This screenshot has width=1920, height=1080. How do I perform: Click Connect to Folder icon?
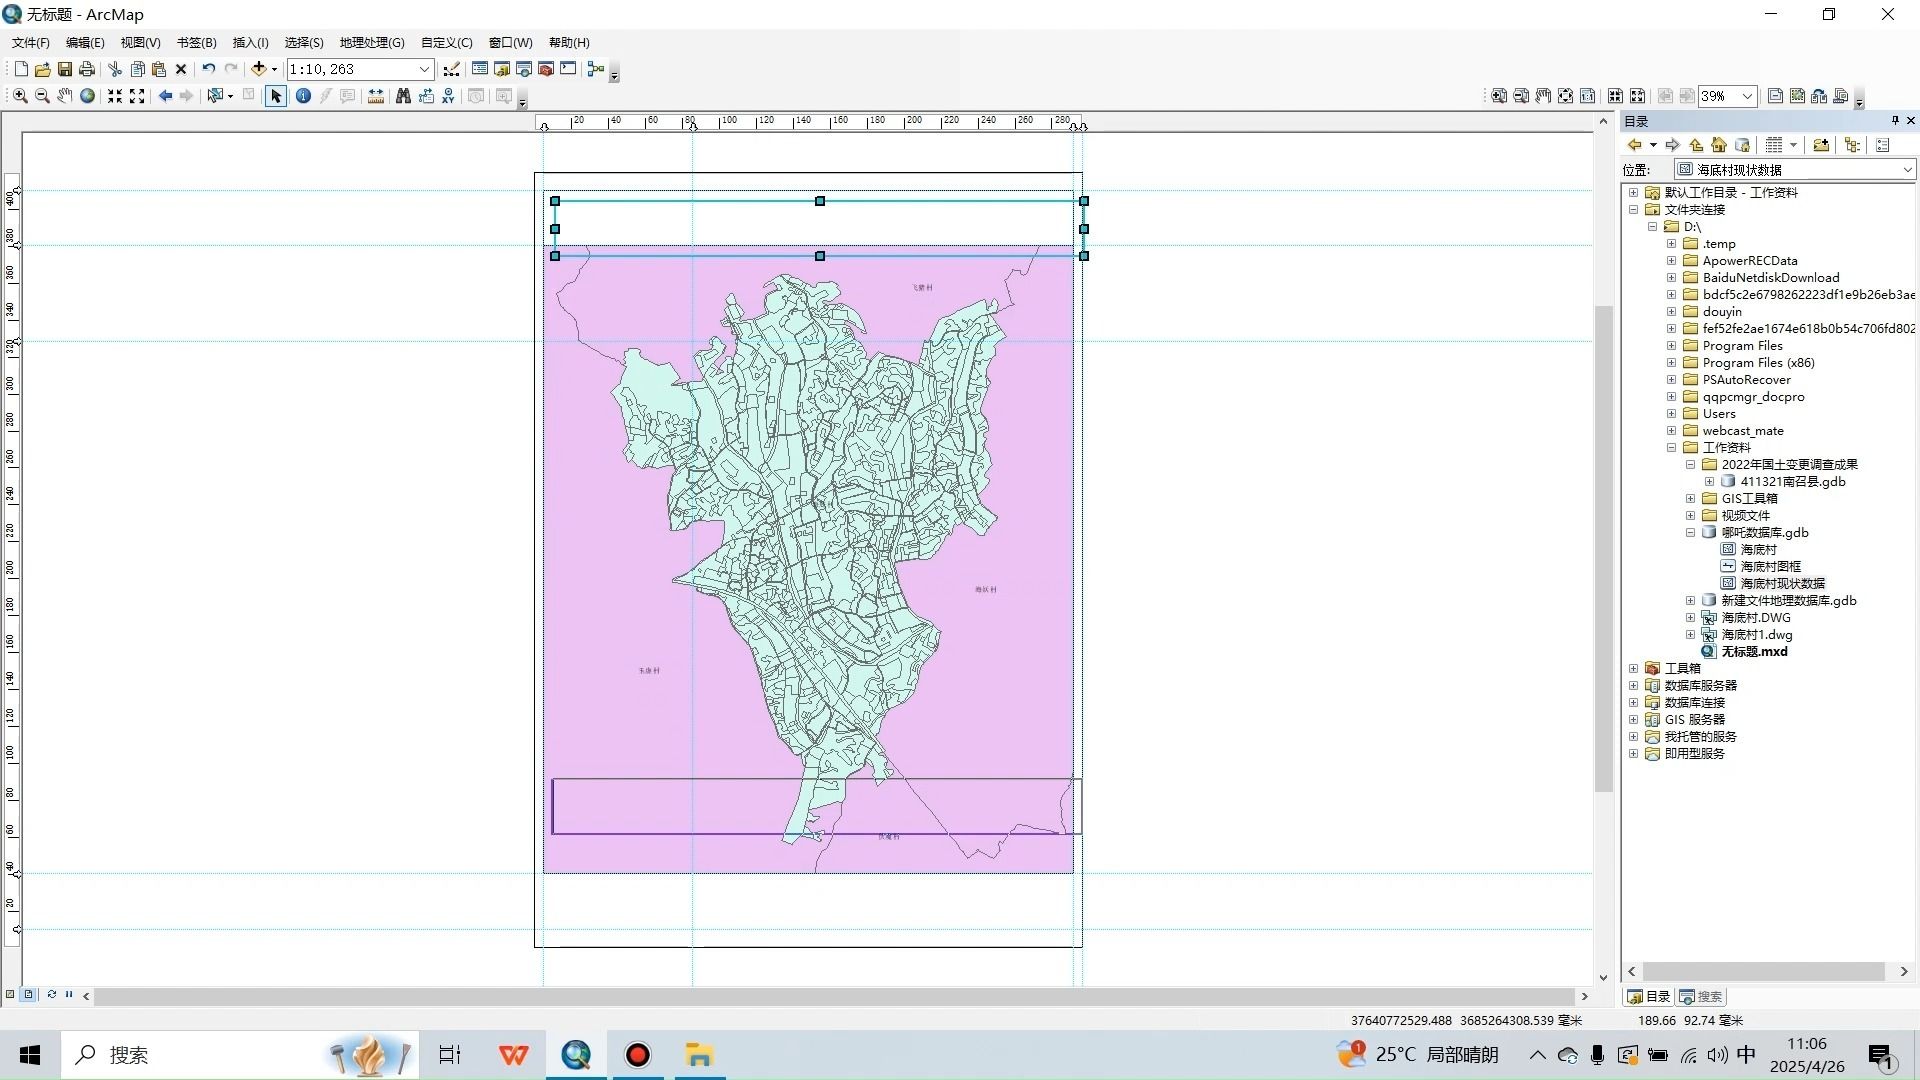(x=1821, y=145)
